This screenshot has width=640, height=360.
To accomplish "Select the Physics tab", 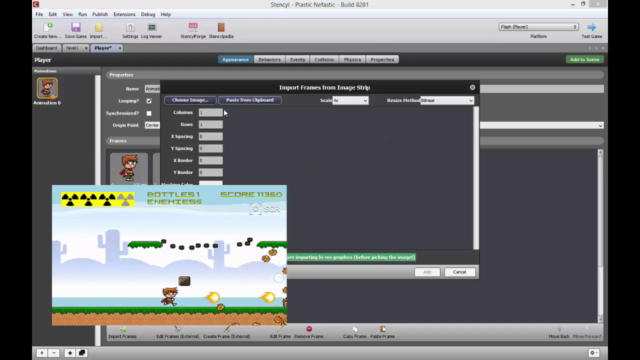I will 352,60.
